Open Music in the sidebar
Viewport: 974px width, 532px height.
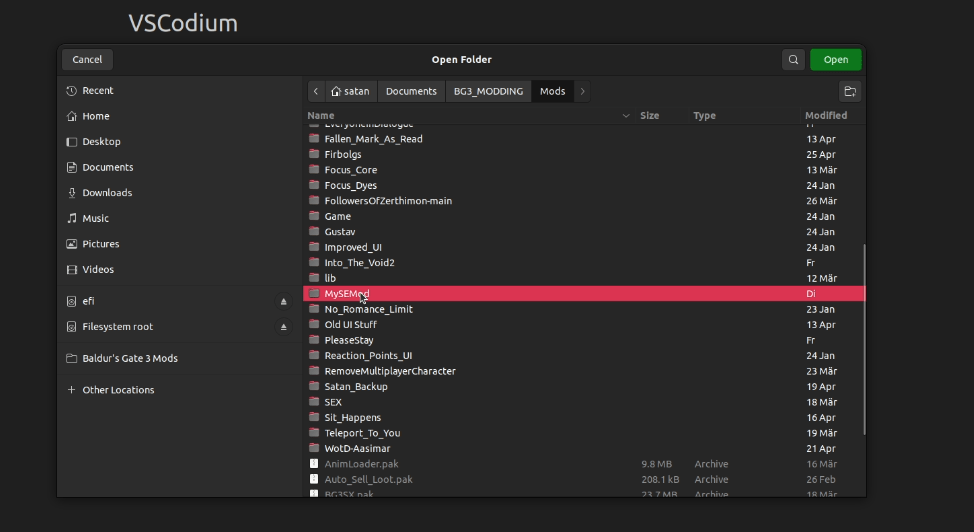click(x=180, y=218)
